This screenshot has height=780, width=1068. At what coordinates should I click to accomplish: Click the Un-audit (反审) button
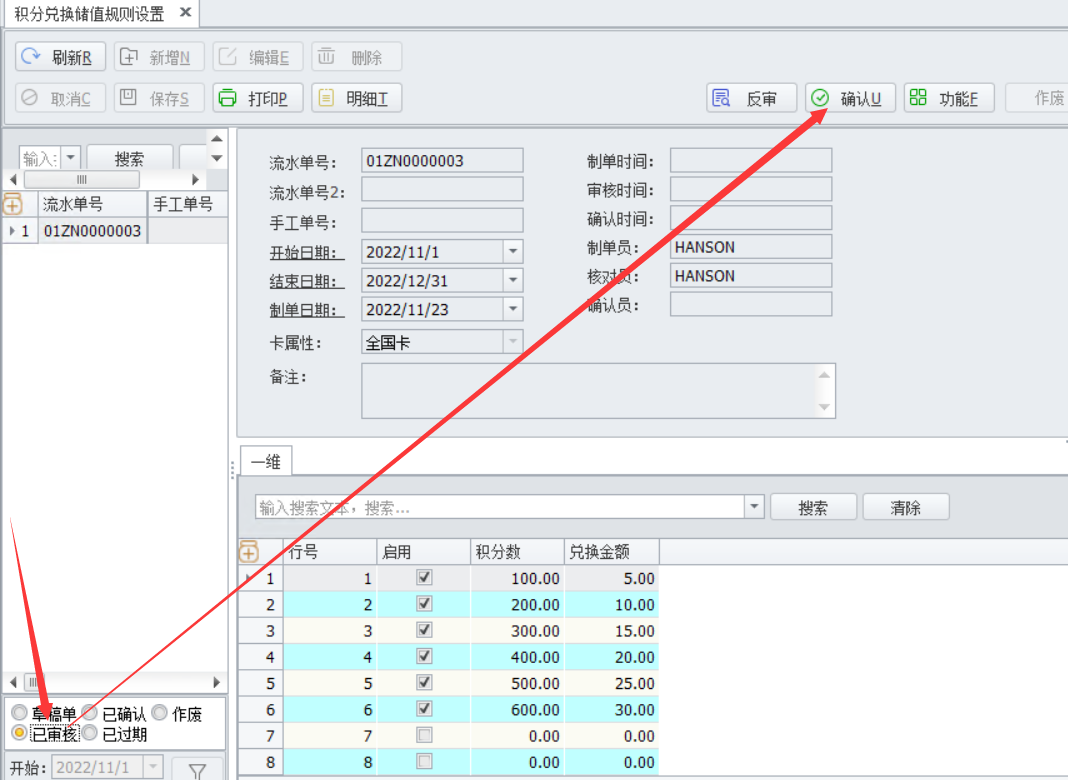pyautogui.click(x=751, y=98)
